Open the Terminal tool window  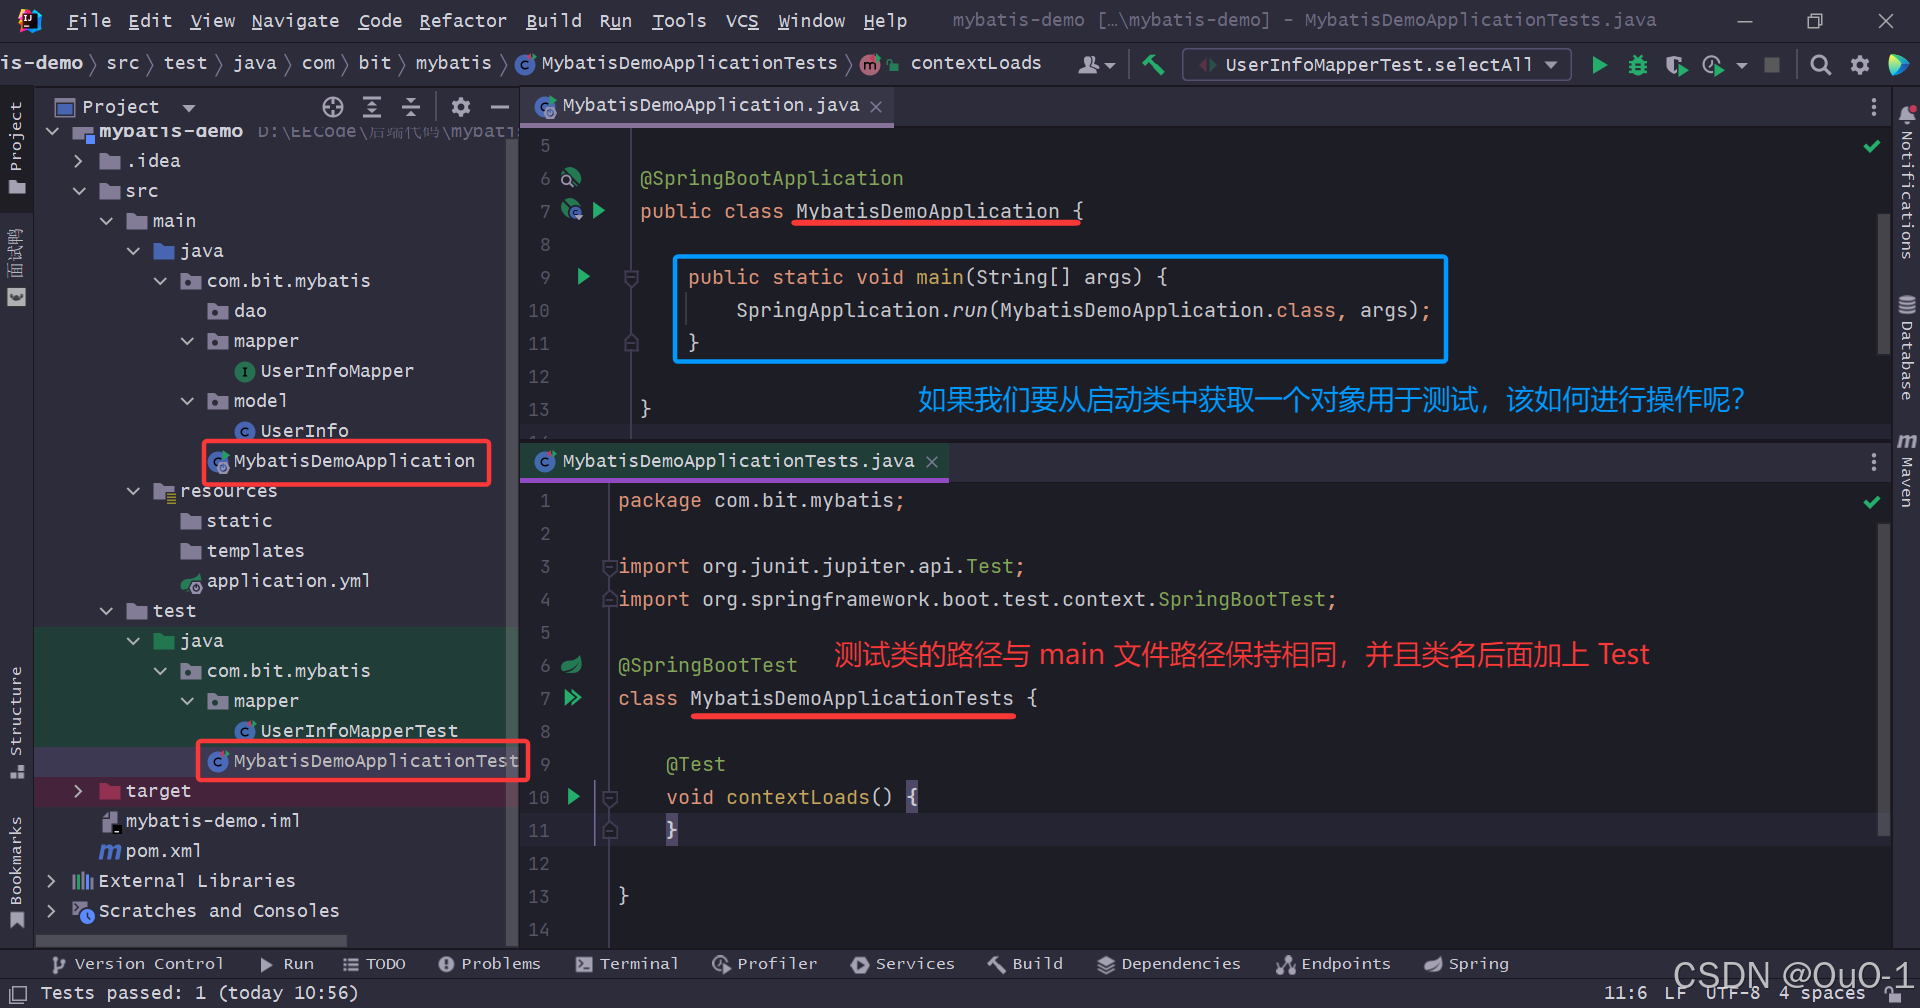click(627, 964)
